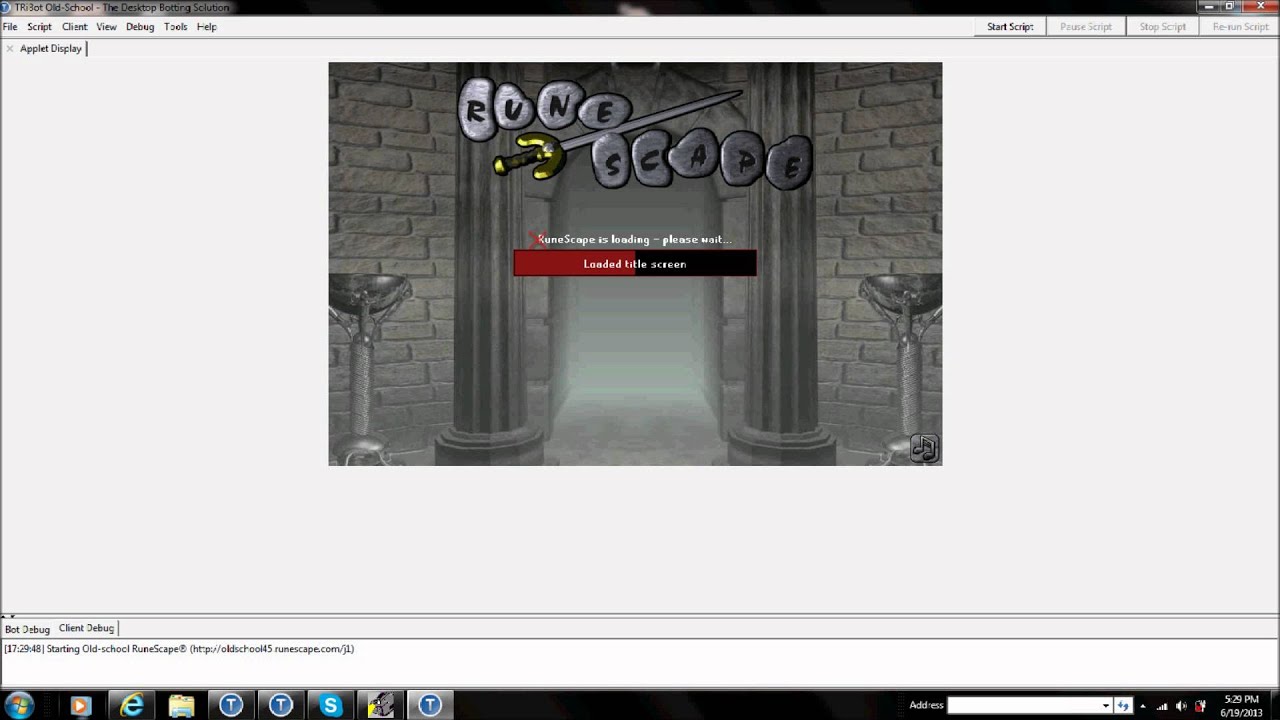The height and width of the screenshot is (720, 1280).
Task: Minimize the TRiBot window
Action: click(x=1207, y=7)
